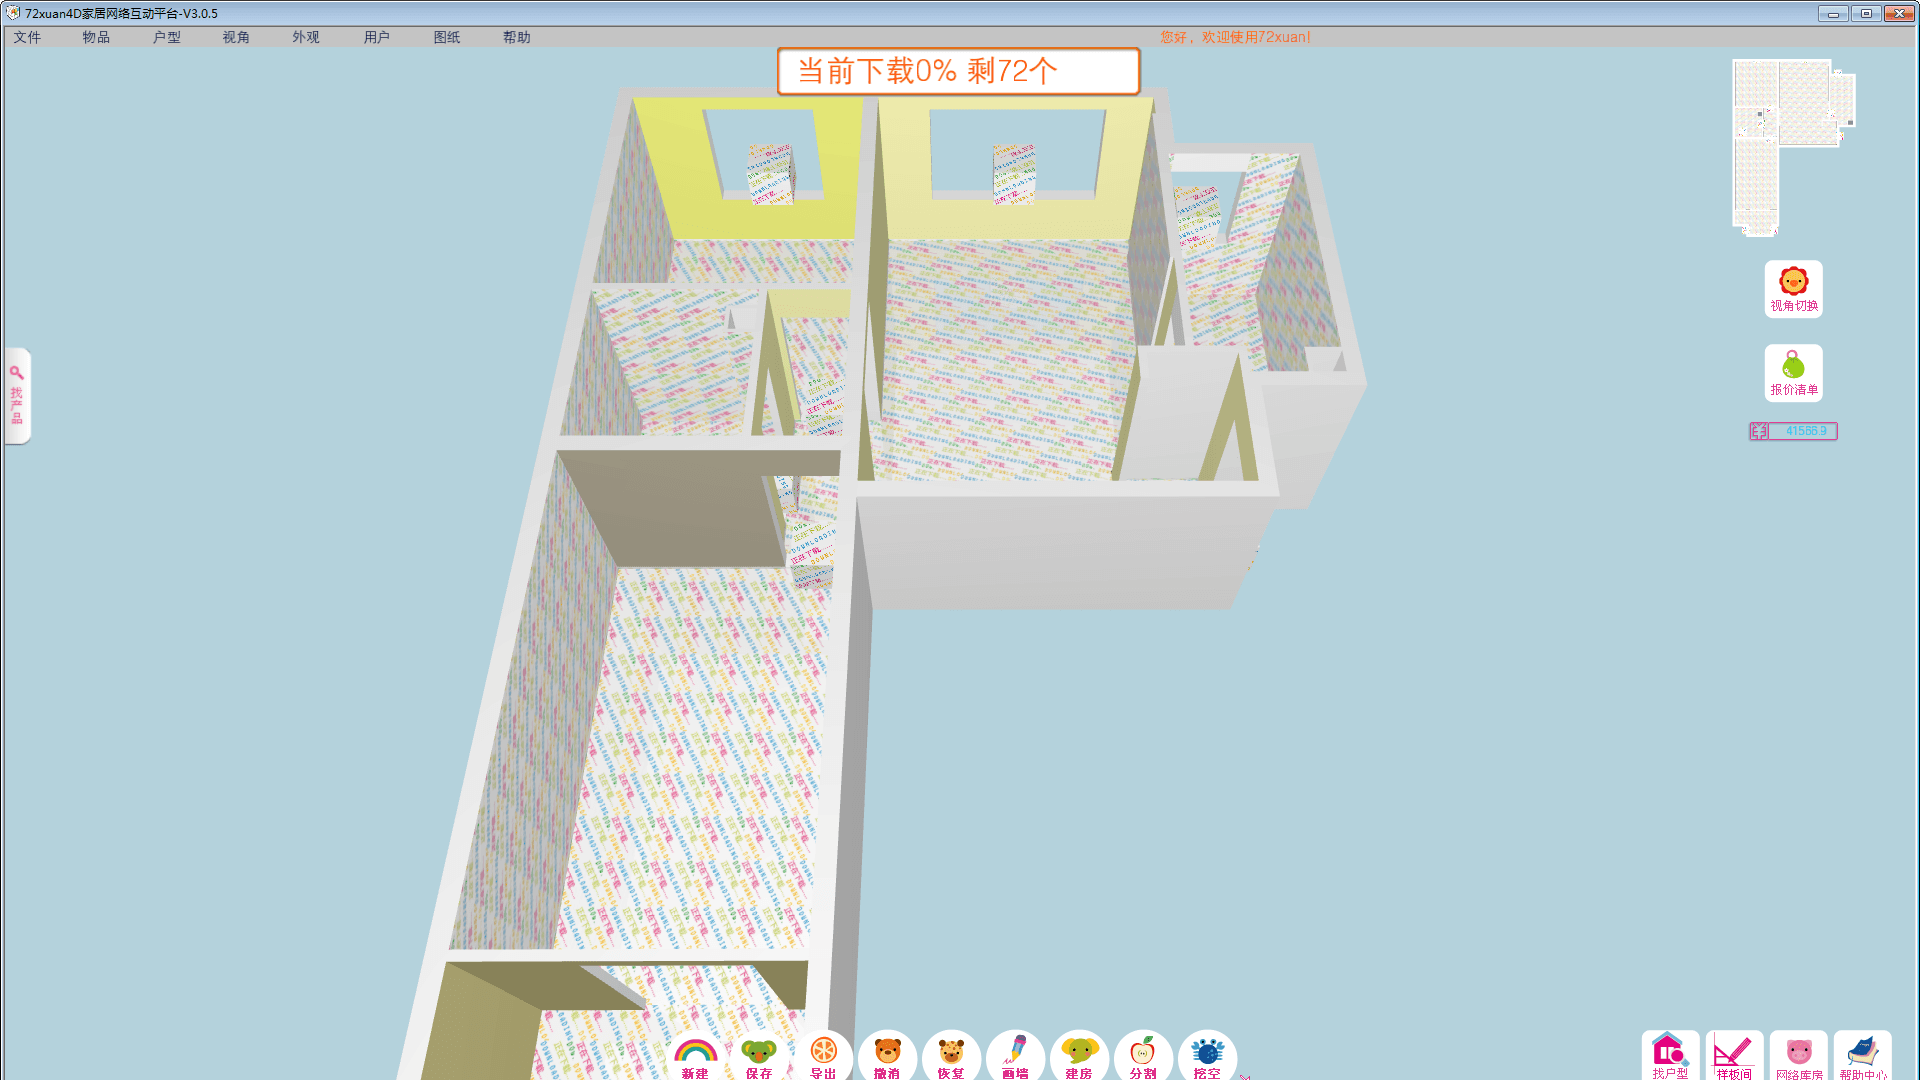Click the download progress banner 当前下载0%

pos(958,71)
